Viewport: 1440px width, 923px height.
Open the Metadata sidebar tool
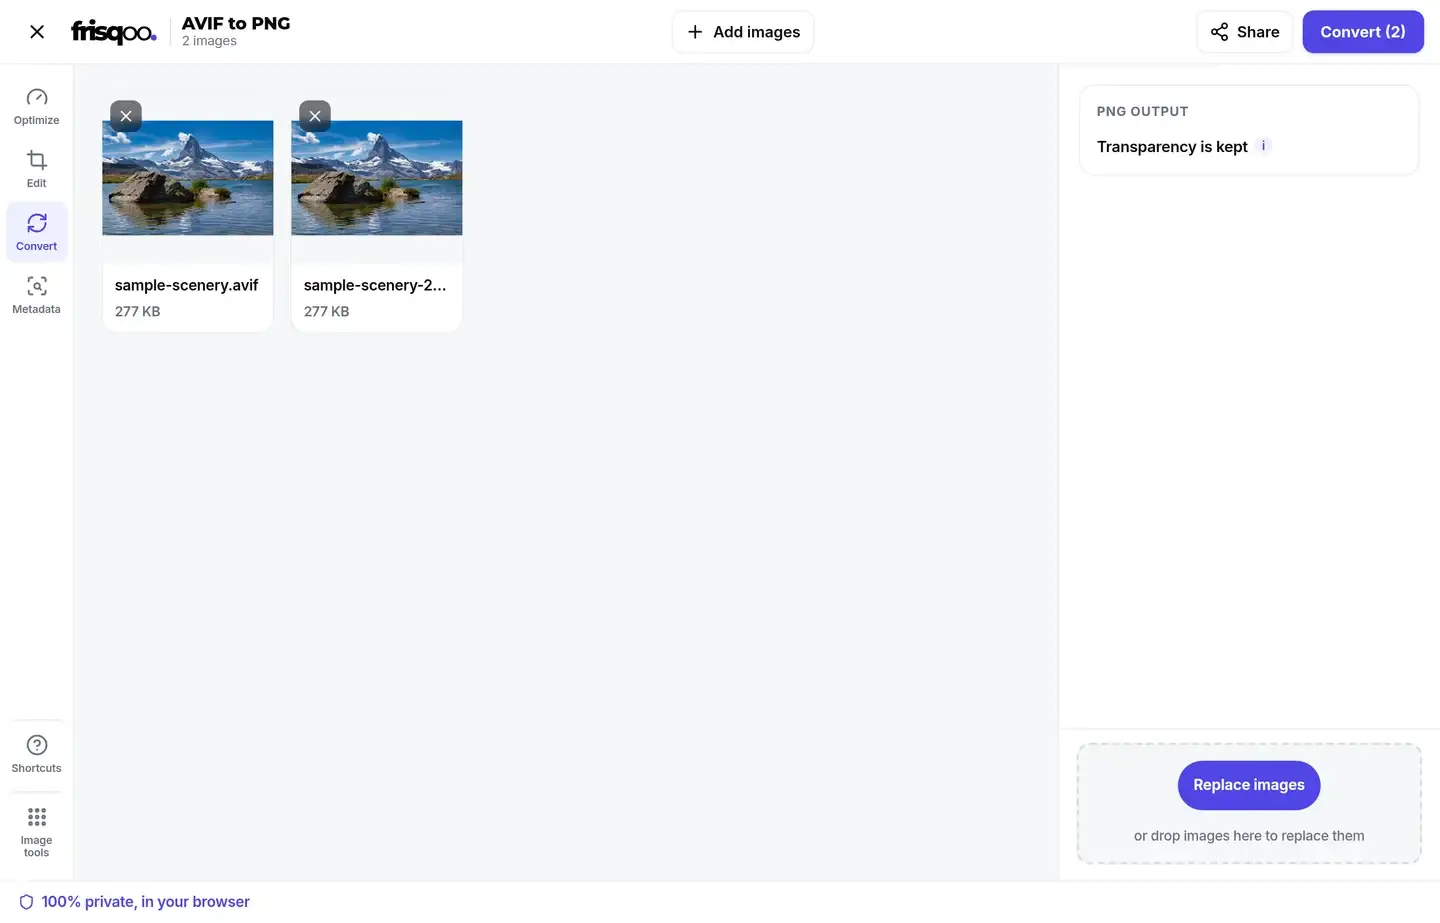pos(37,295)
